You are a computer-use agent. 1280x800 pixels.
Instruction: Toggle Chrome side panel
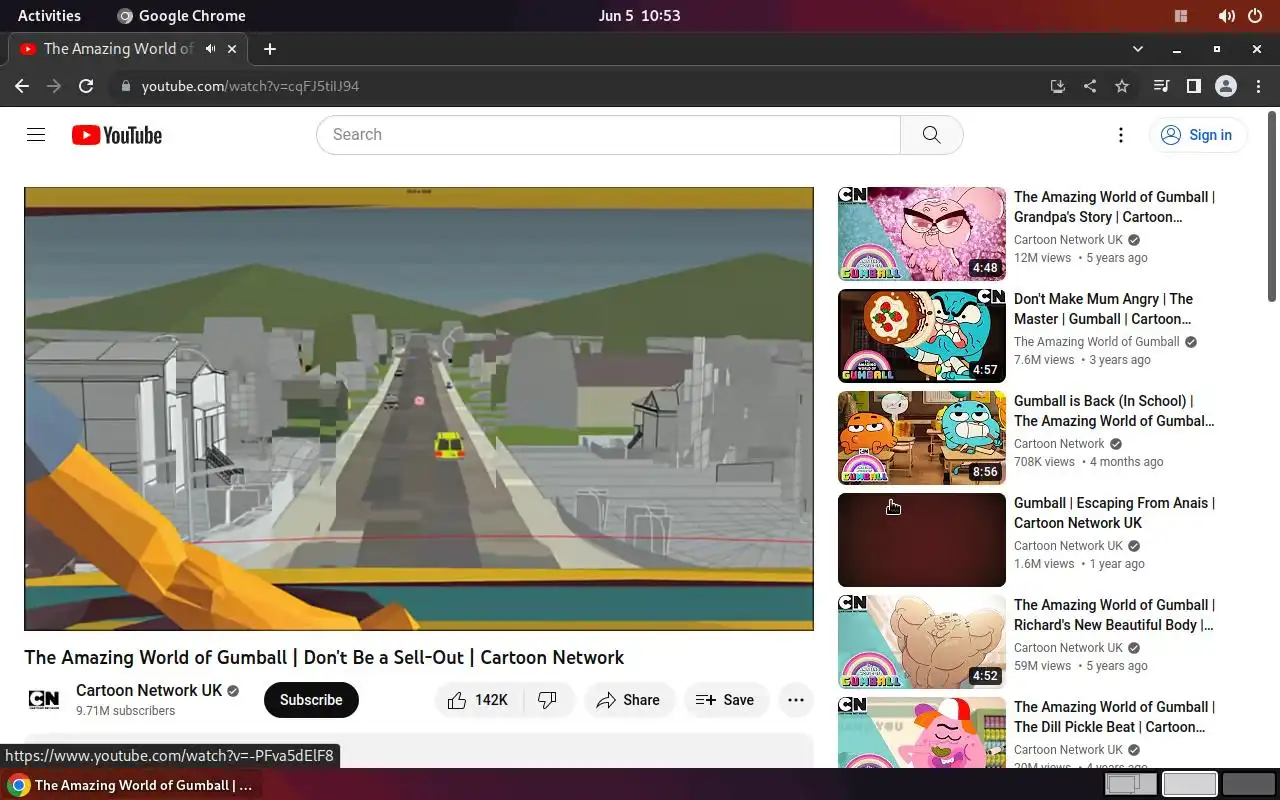click(x=1193, y=86)
